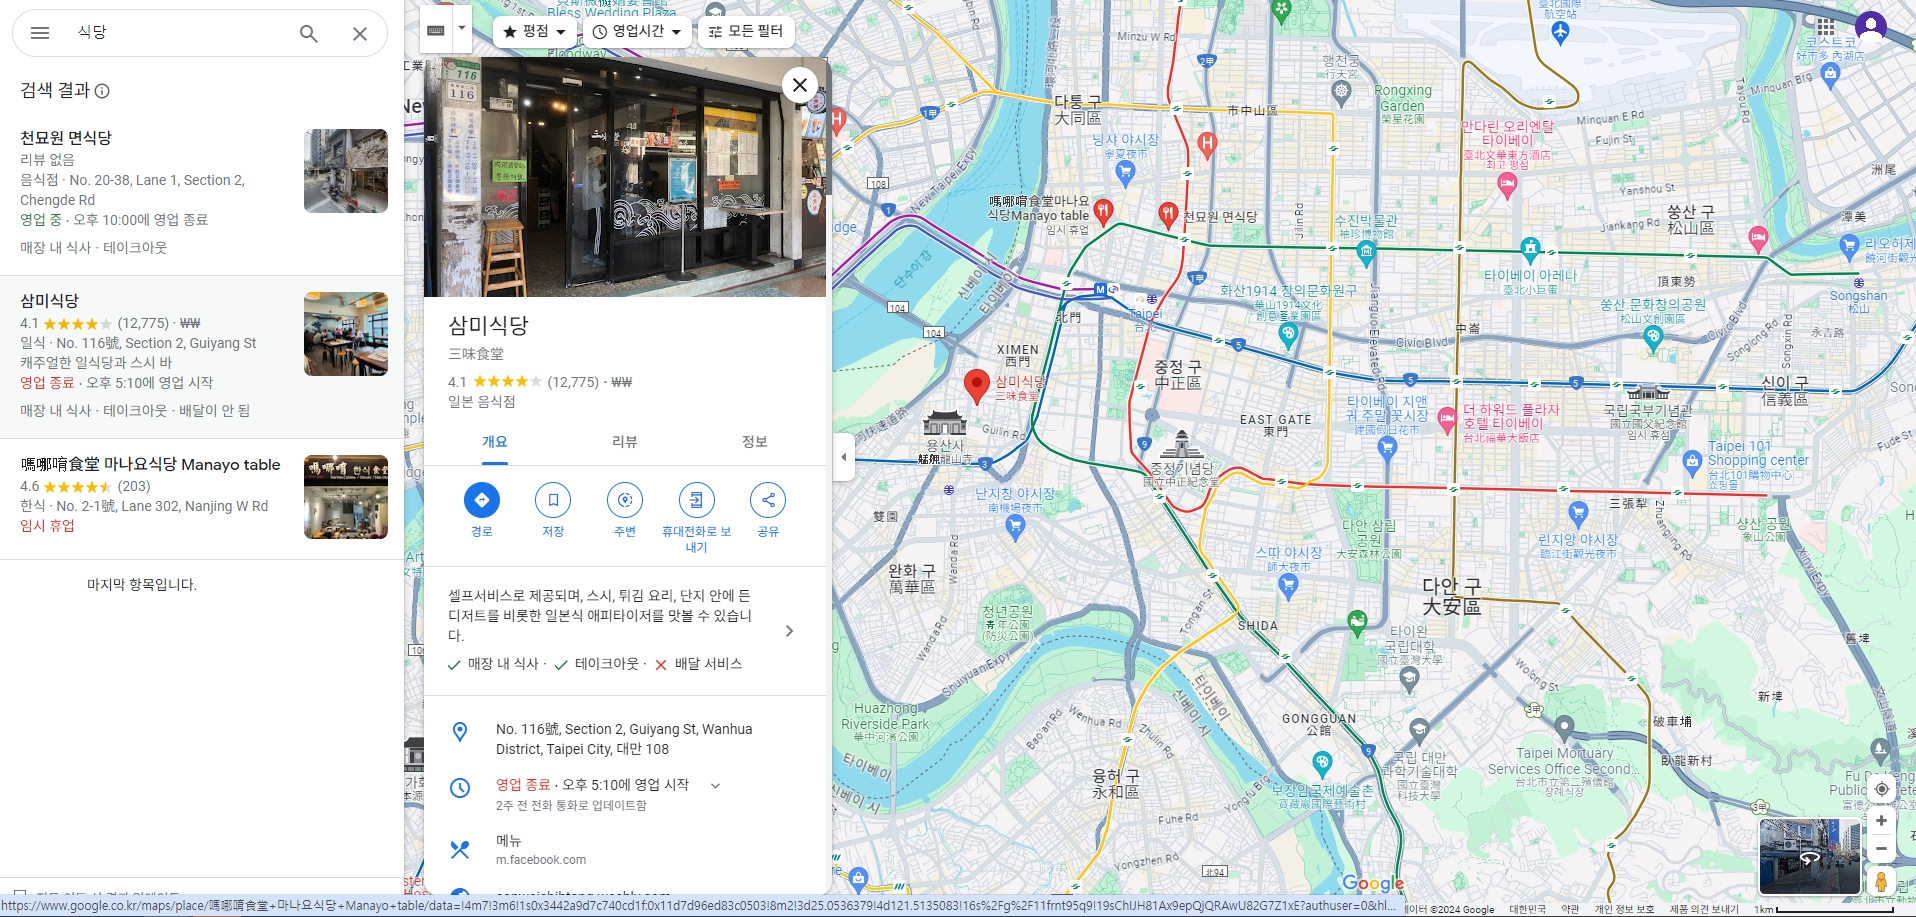Open the 삼미식당 result thumbnail
1916x917 pixels.
[x=346, y=334]
